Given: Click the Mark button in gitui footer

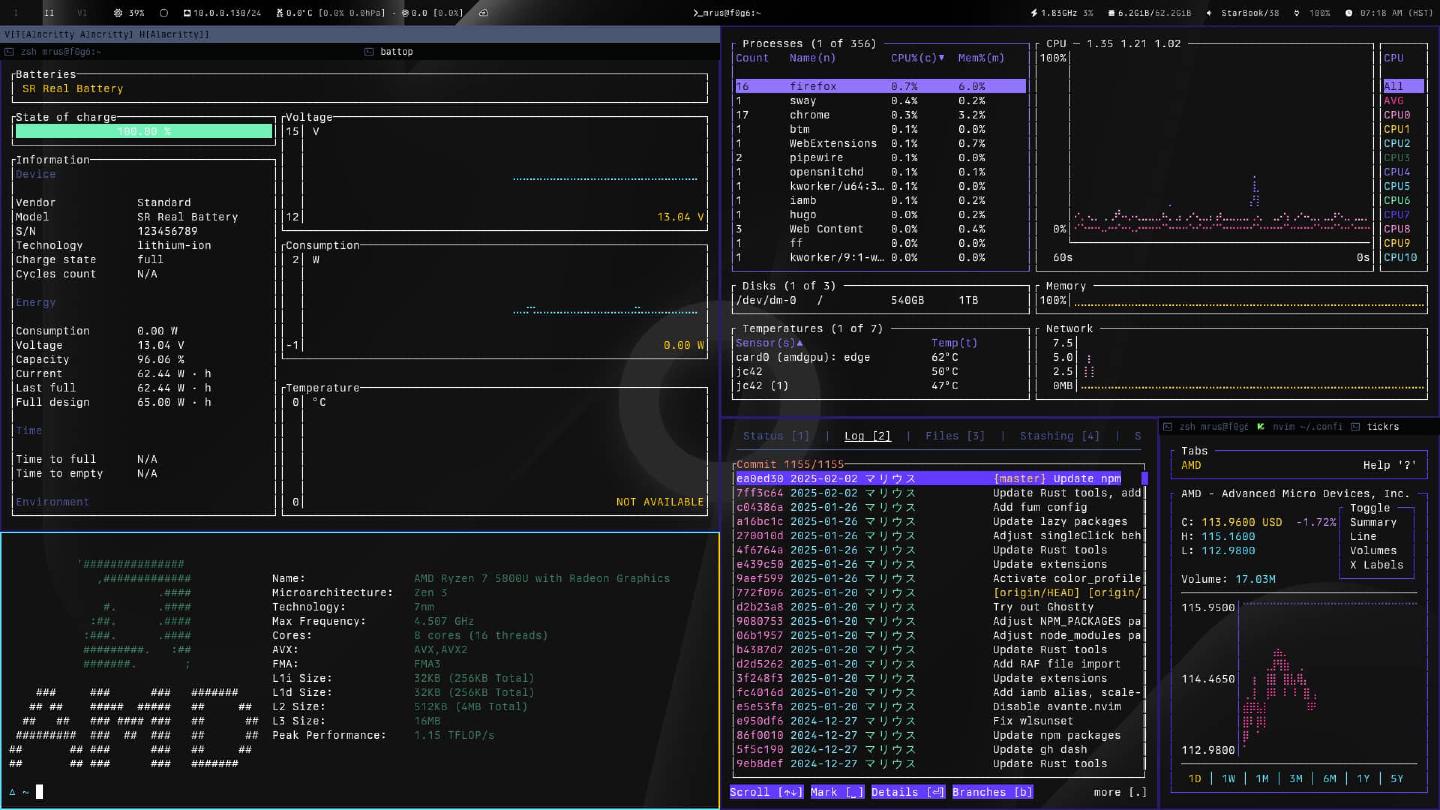Looking at the screenshot, I should (838, 792).
